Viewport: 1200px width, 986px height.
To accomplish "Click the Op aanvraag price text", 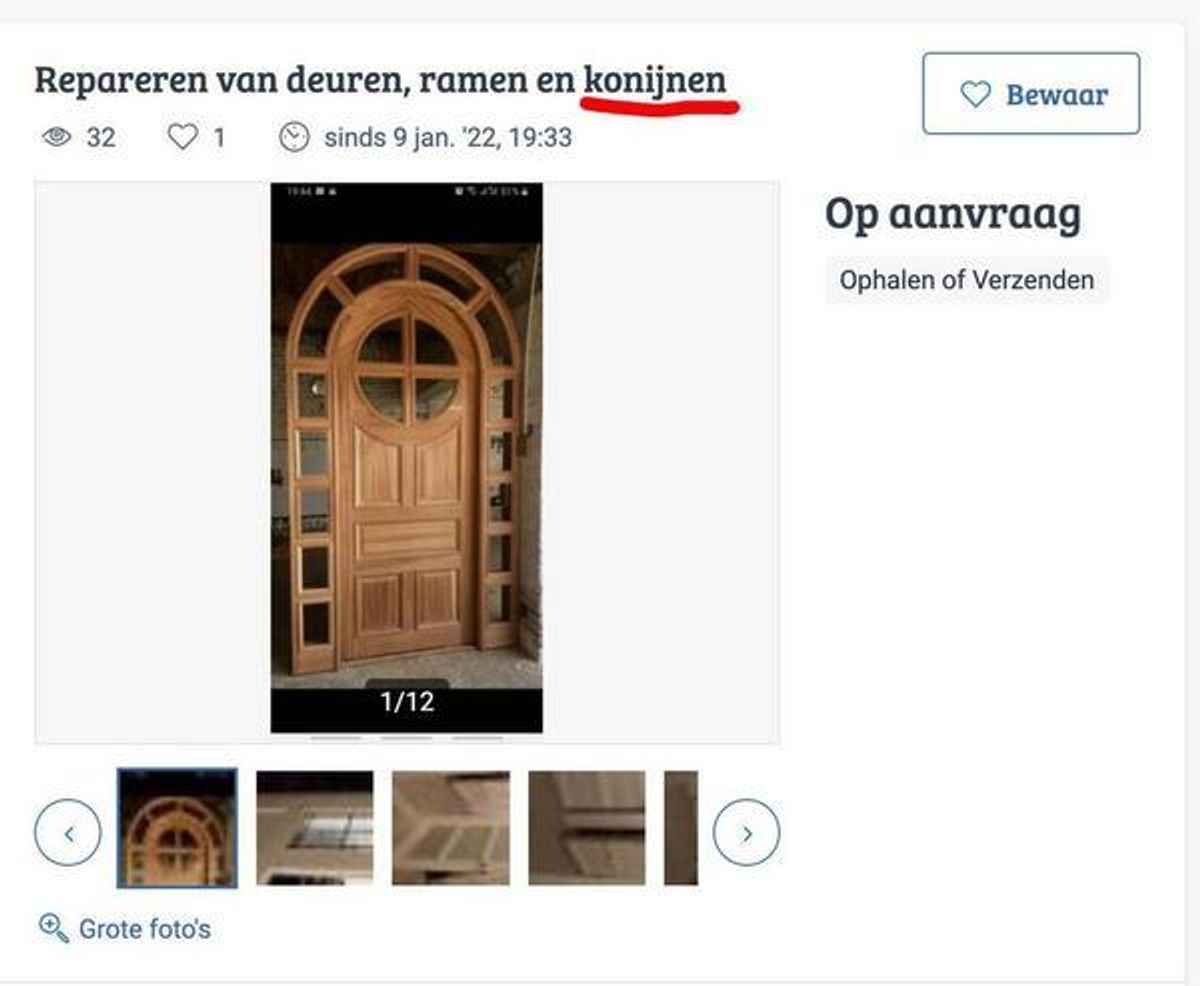I will 953,216.
